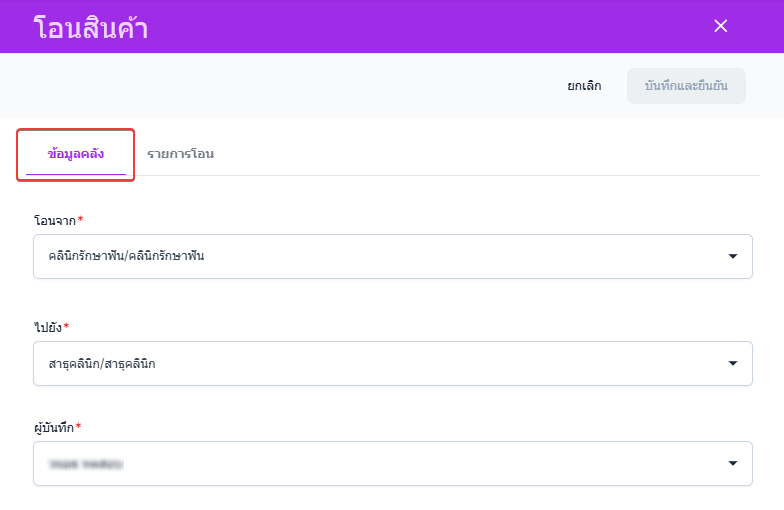Click the arrow of ไปยัง dropdown

pos(732,364)
